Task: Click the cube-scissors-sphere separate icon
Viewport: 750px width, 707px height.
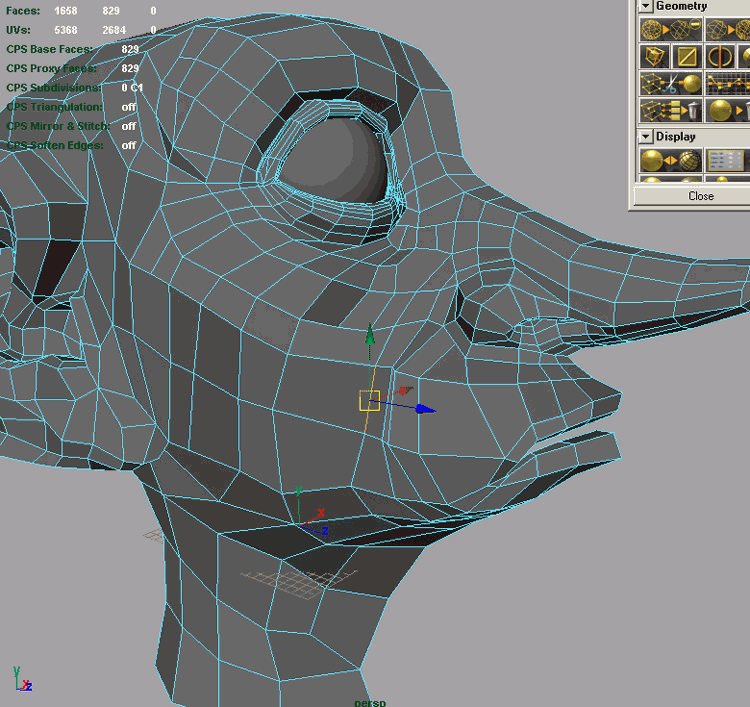Action: tap(671, 84)
